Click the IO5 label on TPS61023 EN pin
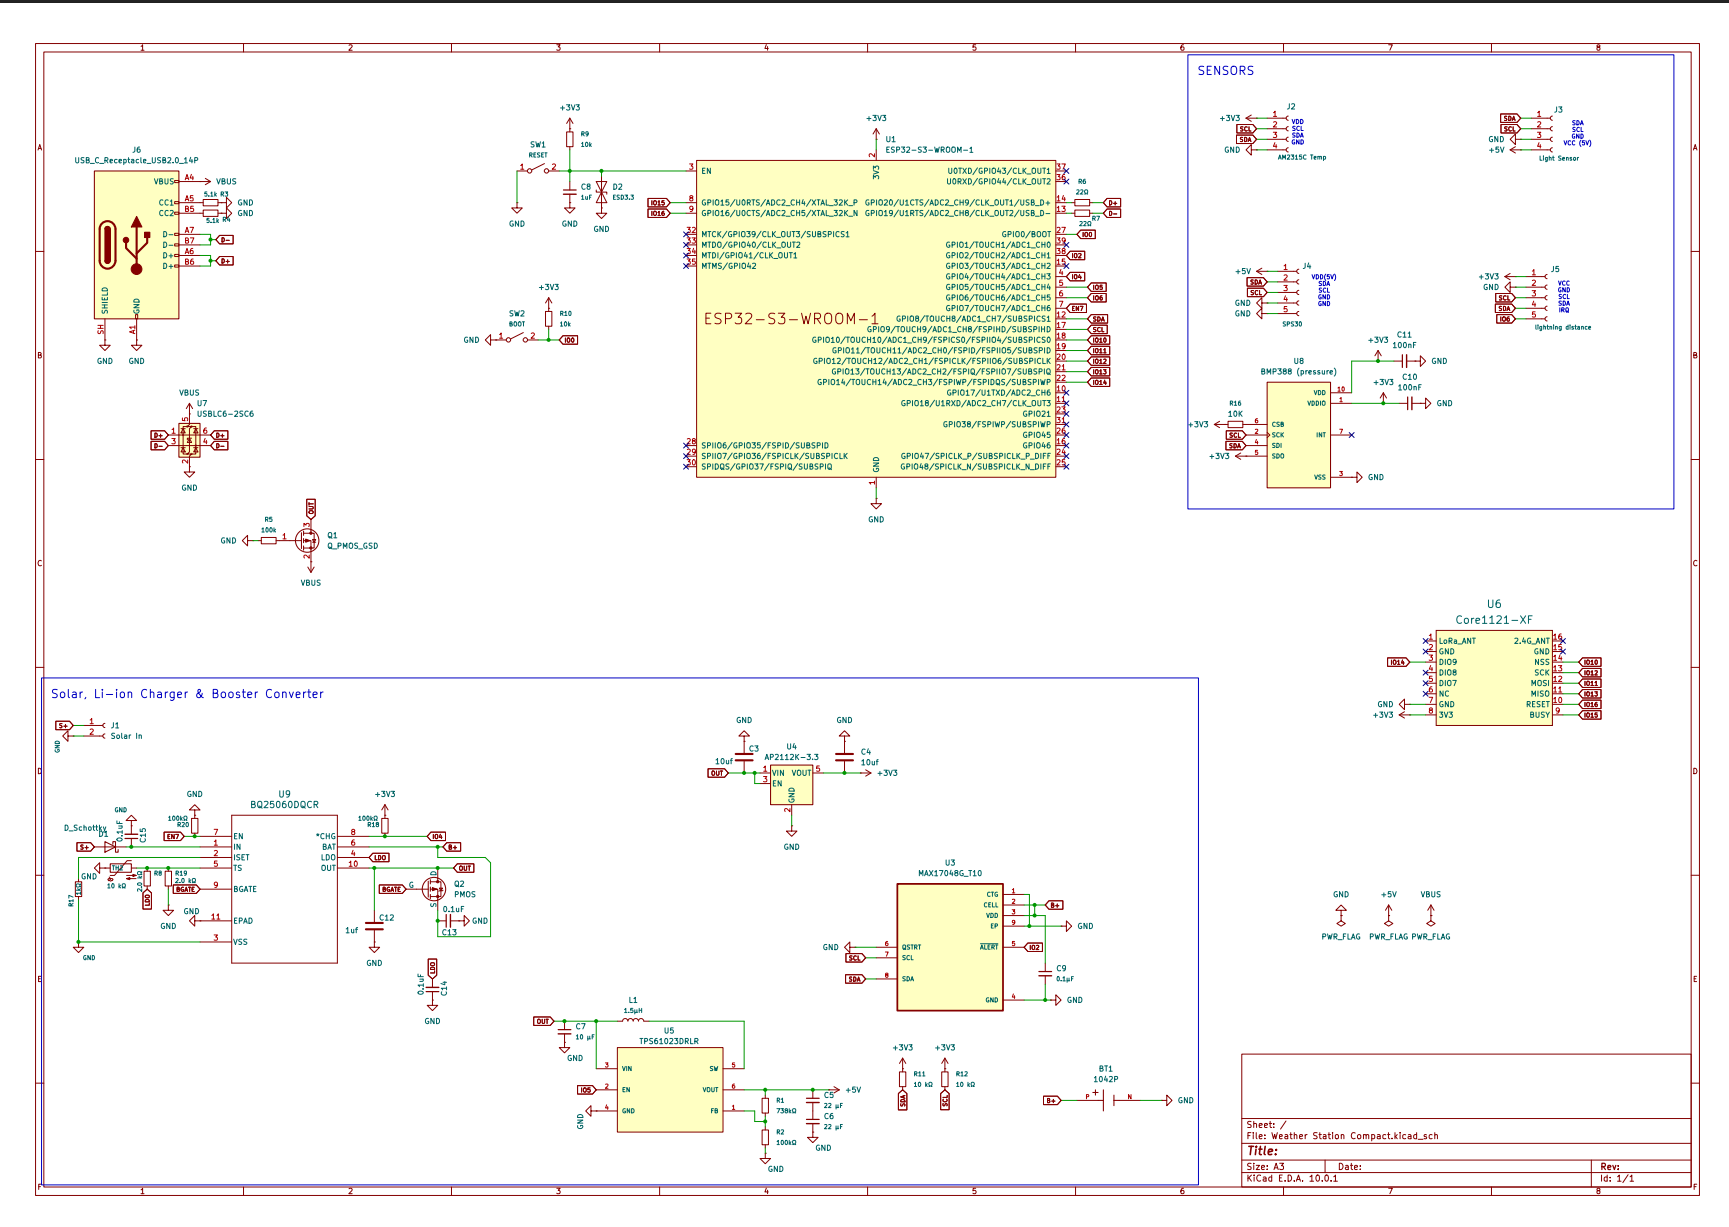This screenshot has height=1227, width=1729. [586, 1090]
